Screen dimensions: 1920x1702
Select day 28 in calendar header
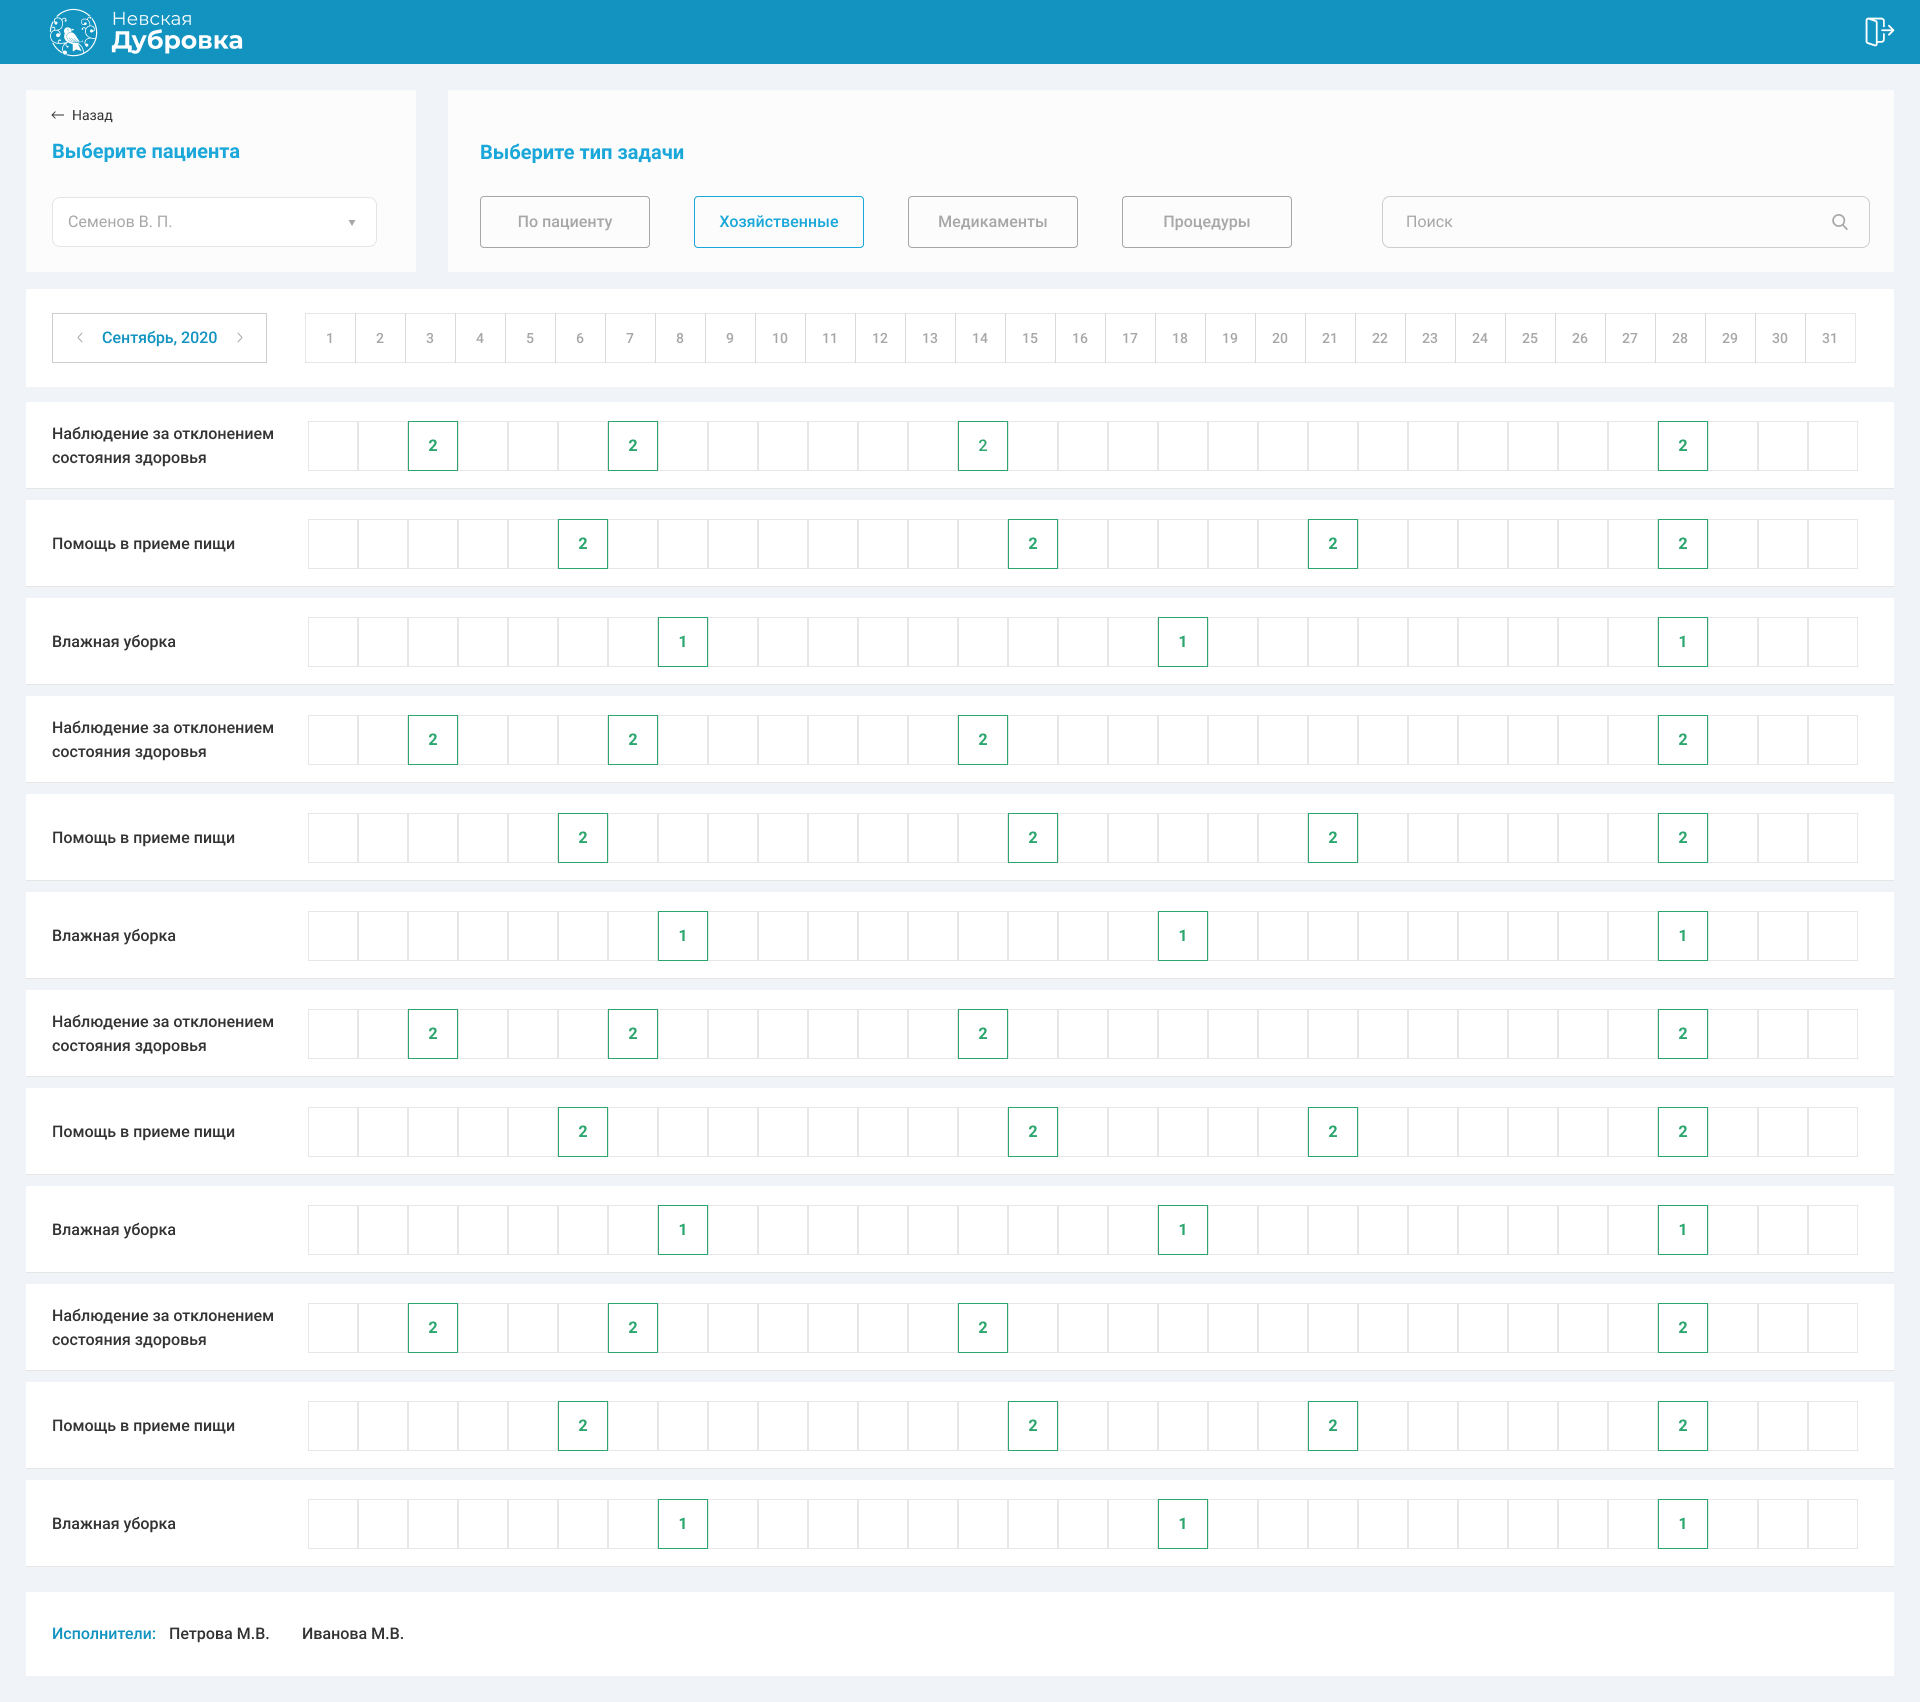(1680, 338)
